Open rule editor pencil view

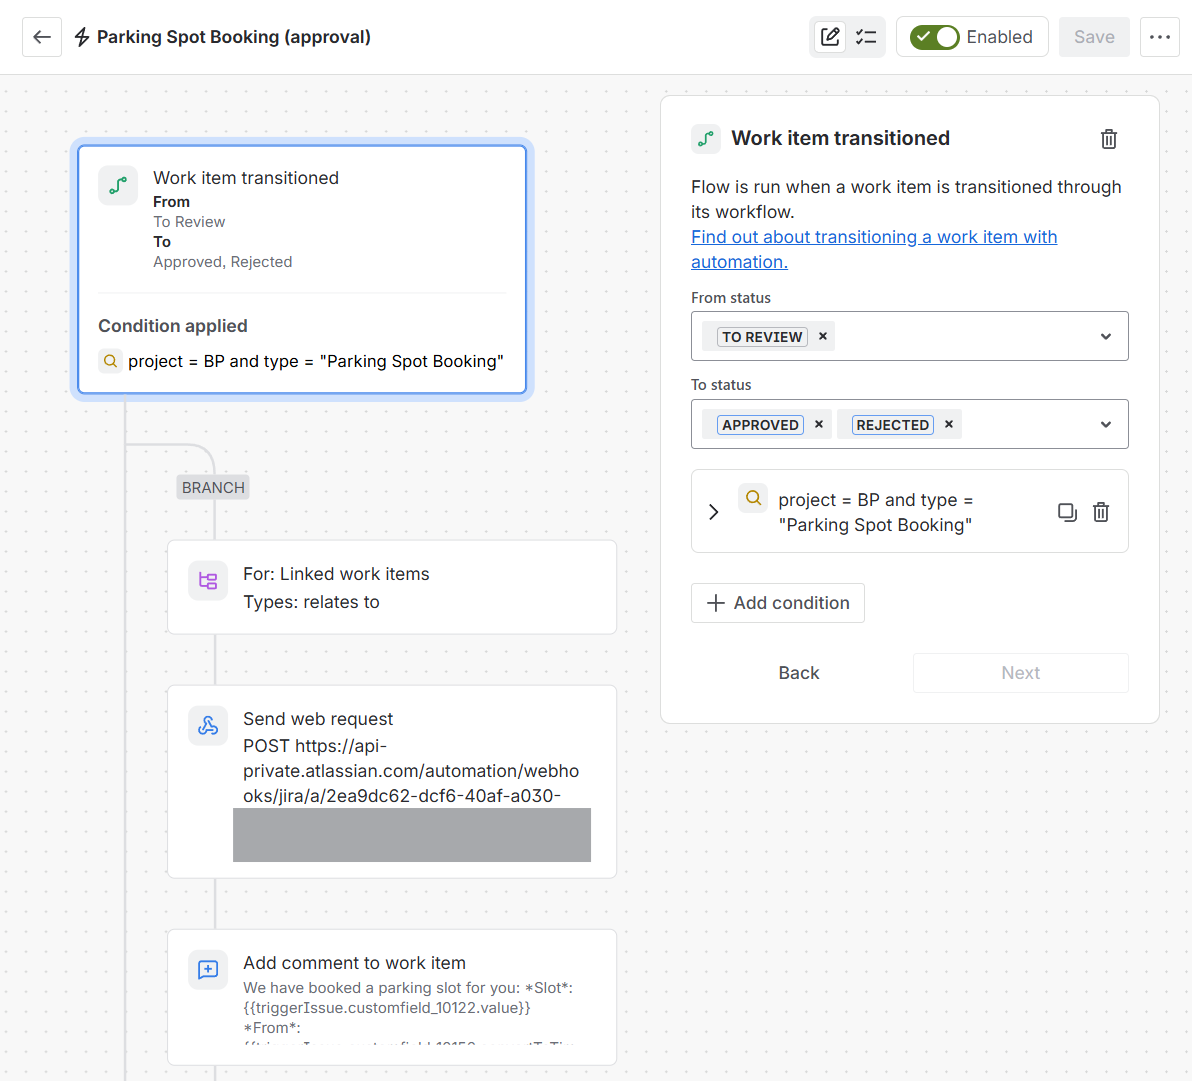pos(830,36)
